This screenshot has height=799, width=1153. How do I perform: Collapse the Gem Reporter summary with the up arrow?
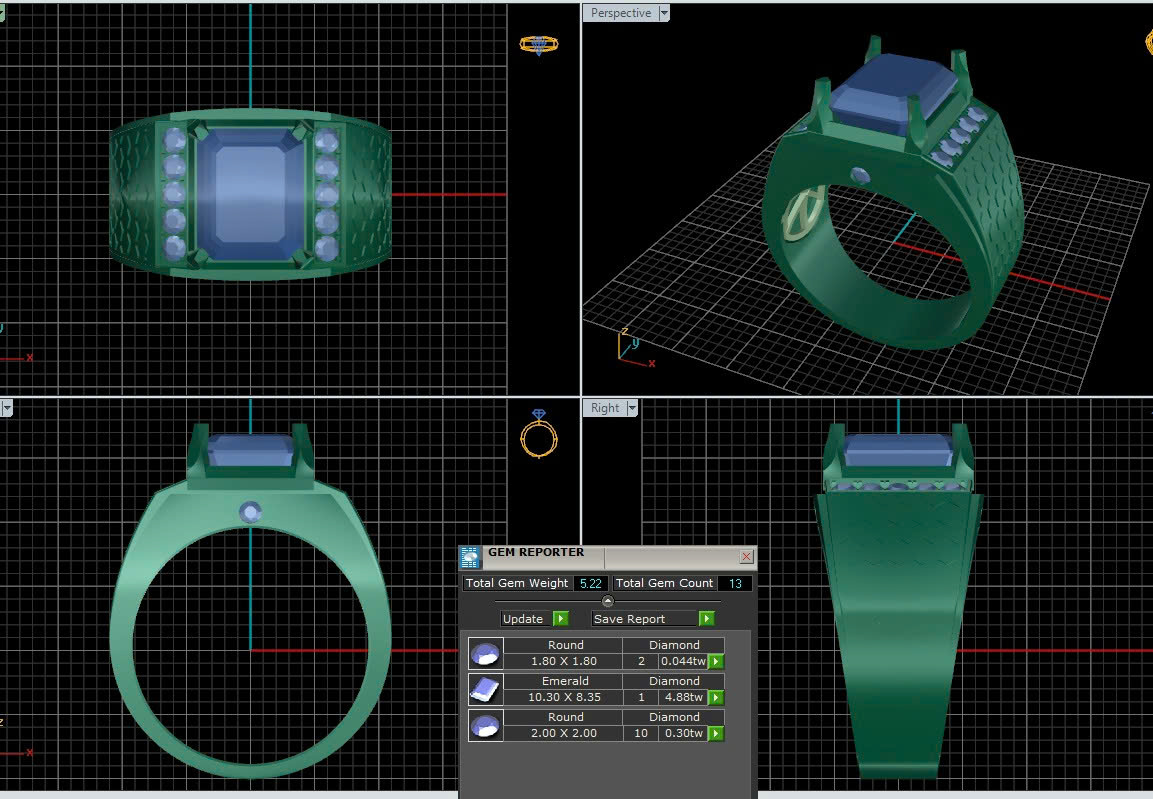pyautogui.click(x=607, y=601)
